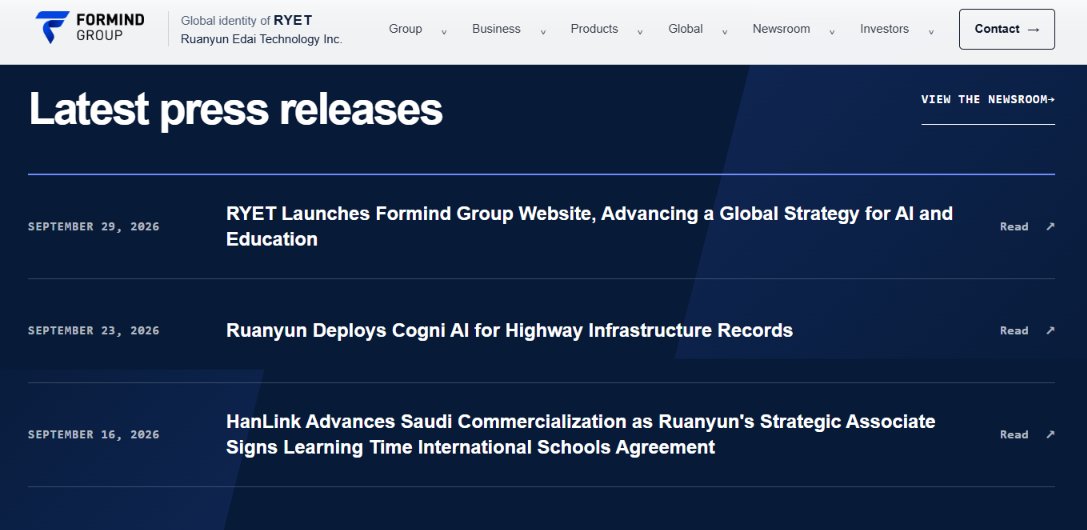
Task: Open the RYET Launches Formind Group Website headline
Action: coord(589,226)
